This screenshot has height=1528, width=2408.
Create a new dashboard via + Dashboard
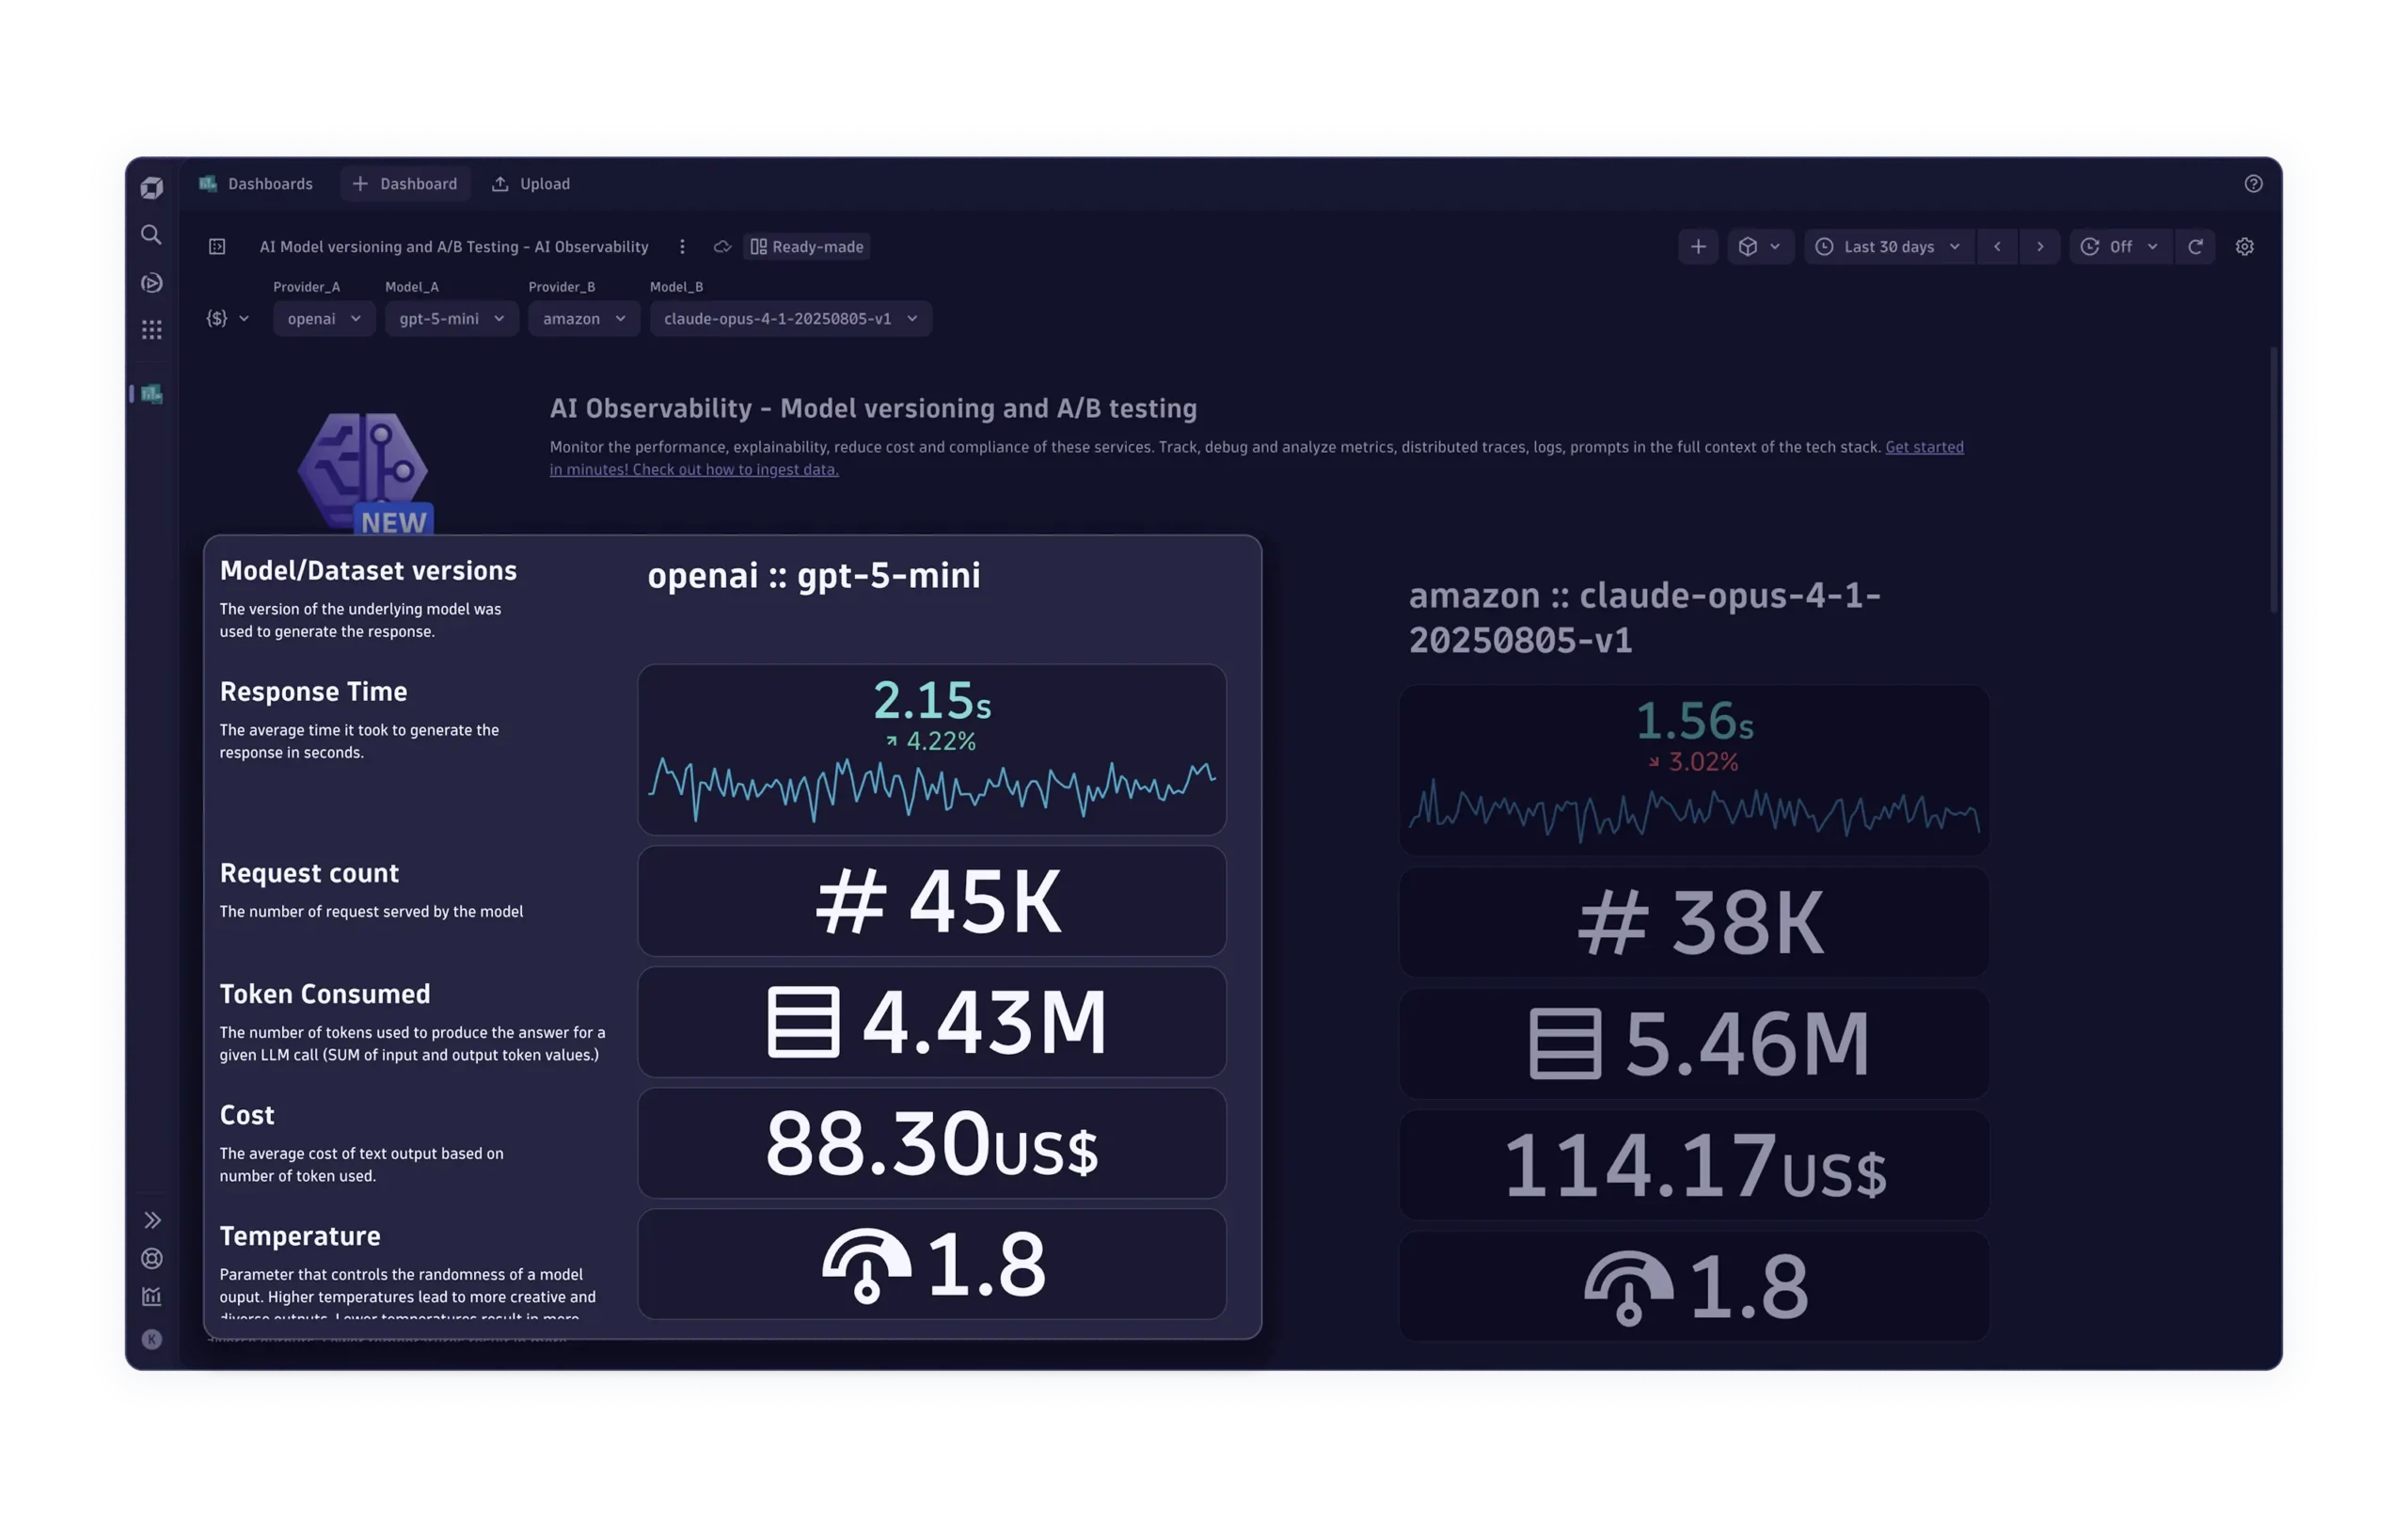coord(405,183)
